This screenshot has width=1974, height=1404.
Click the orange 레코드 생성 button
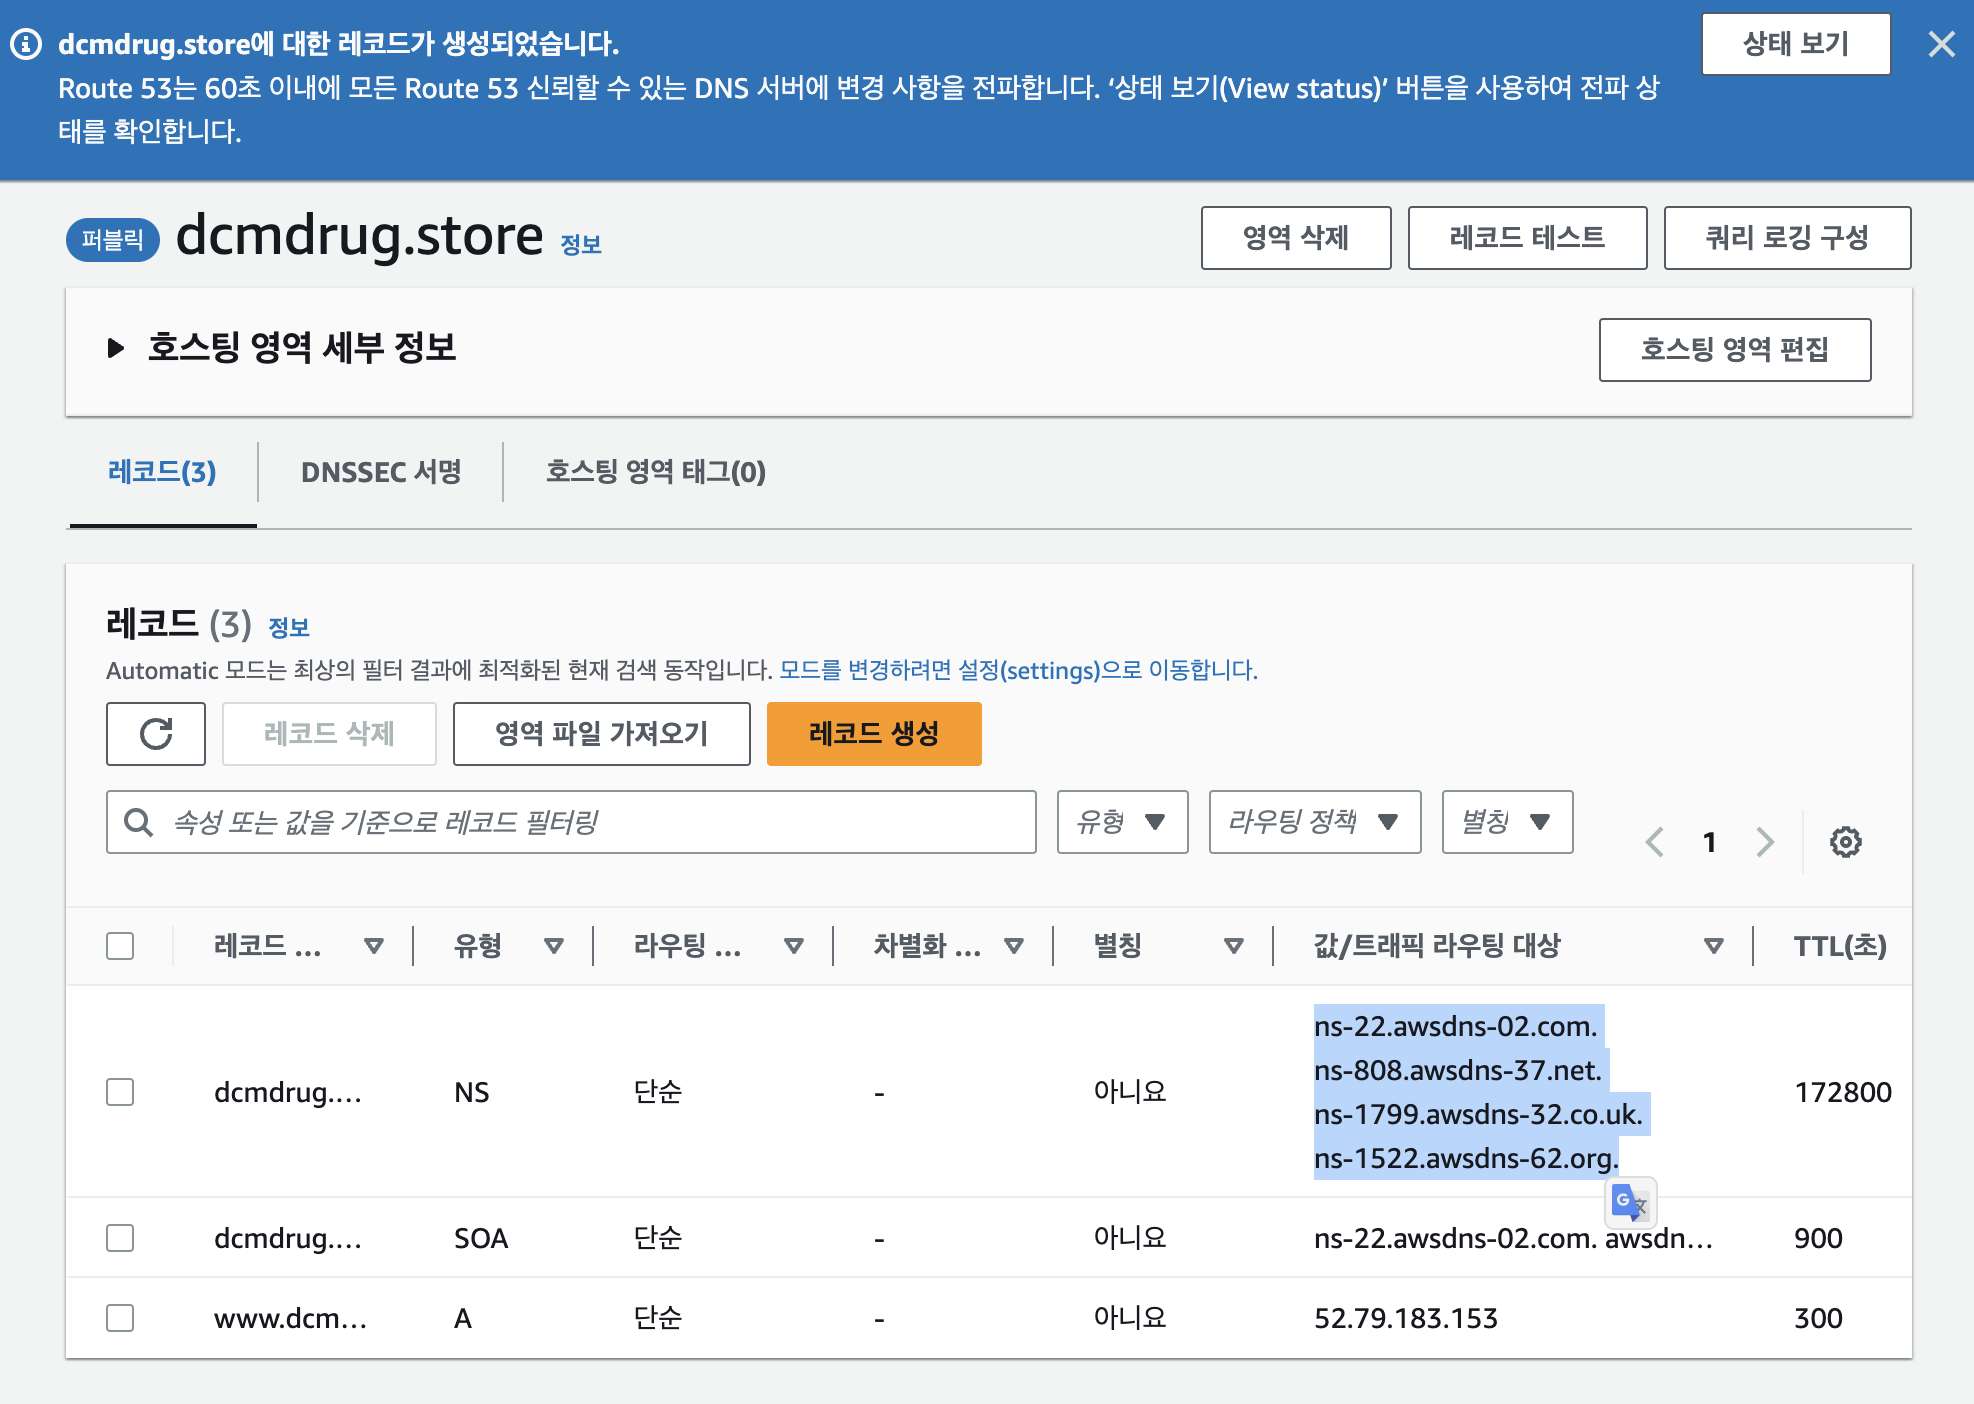click(873, 734)
